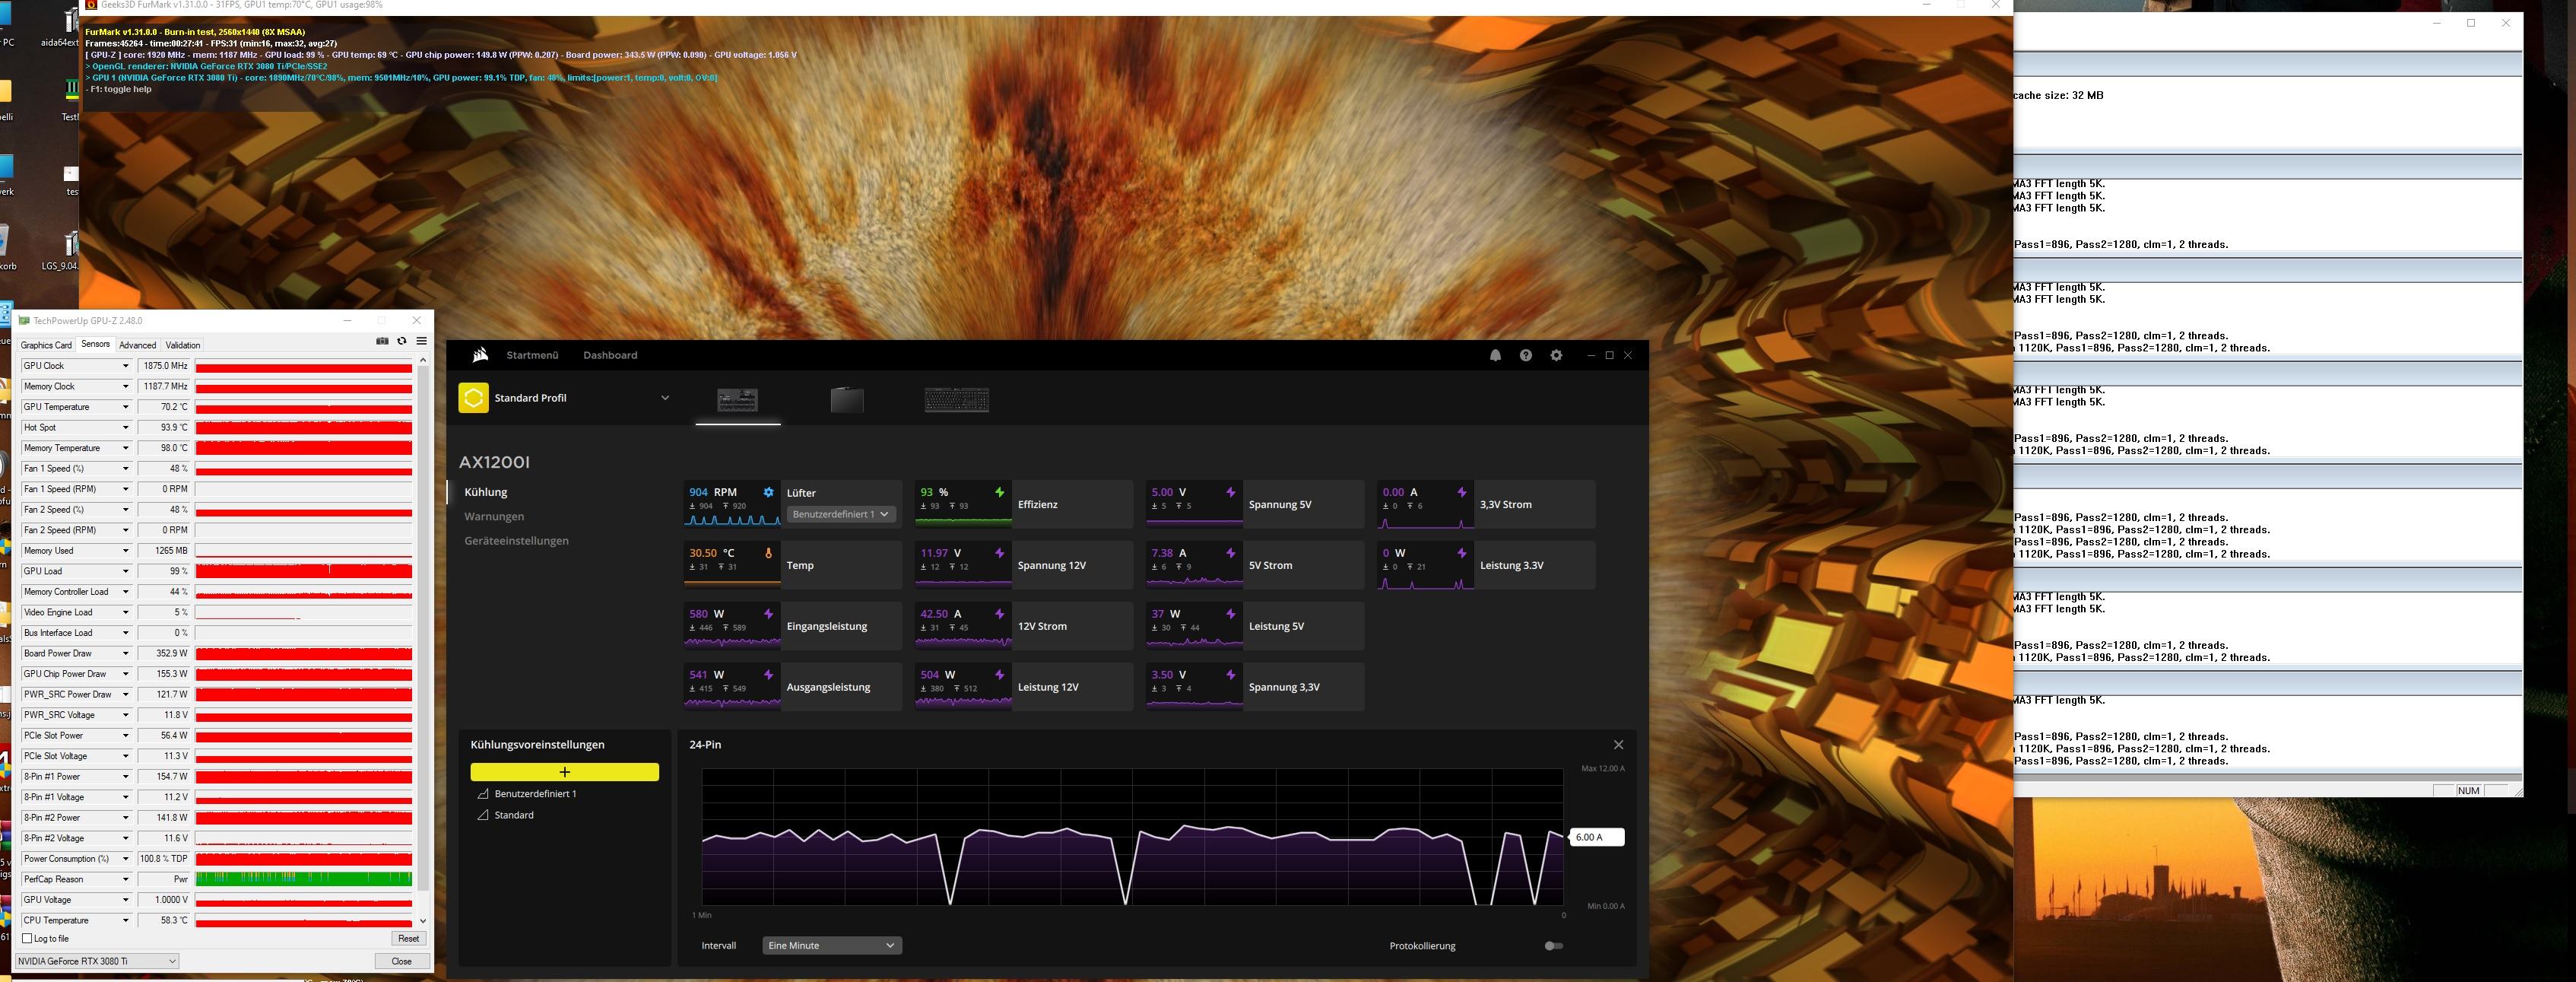Take GPU-Z screenshot with camera icon

point(382,341)
